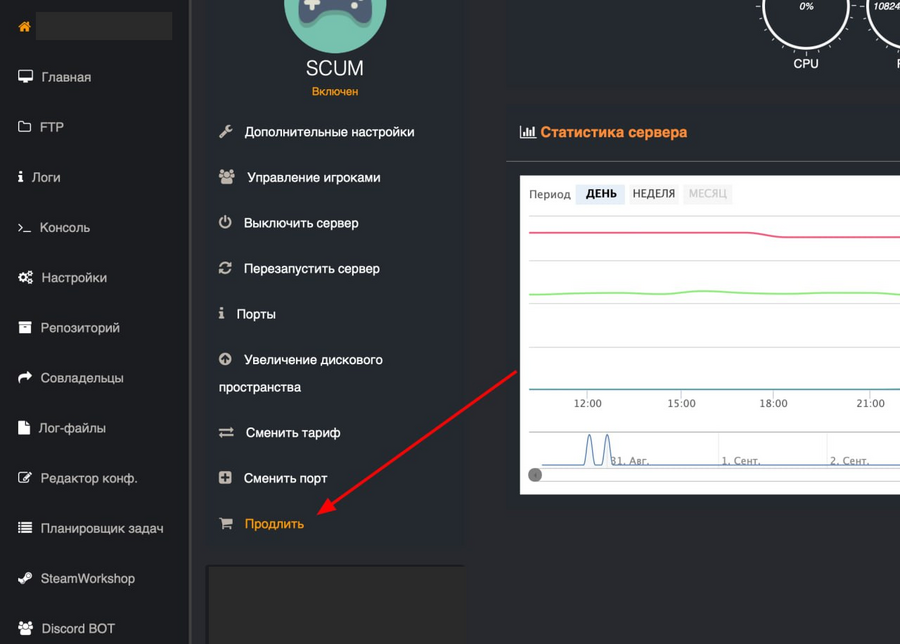Open Дополнительные настройки
This screenshot has height=644, width=900.
329,132
